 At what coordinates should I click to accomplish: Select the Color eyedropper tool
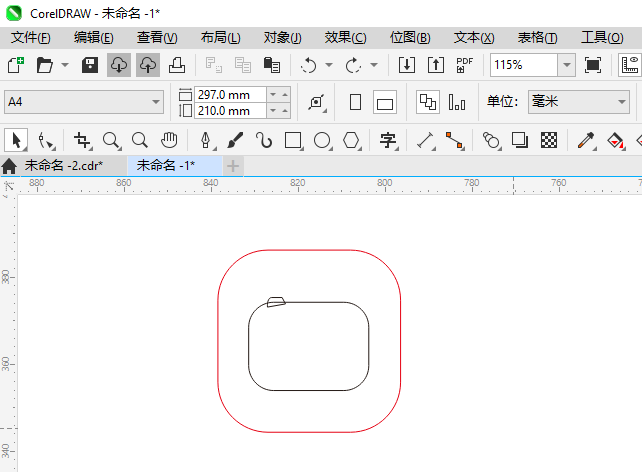pyautogui.click(x=586, y=140)
